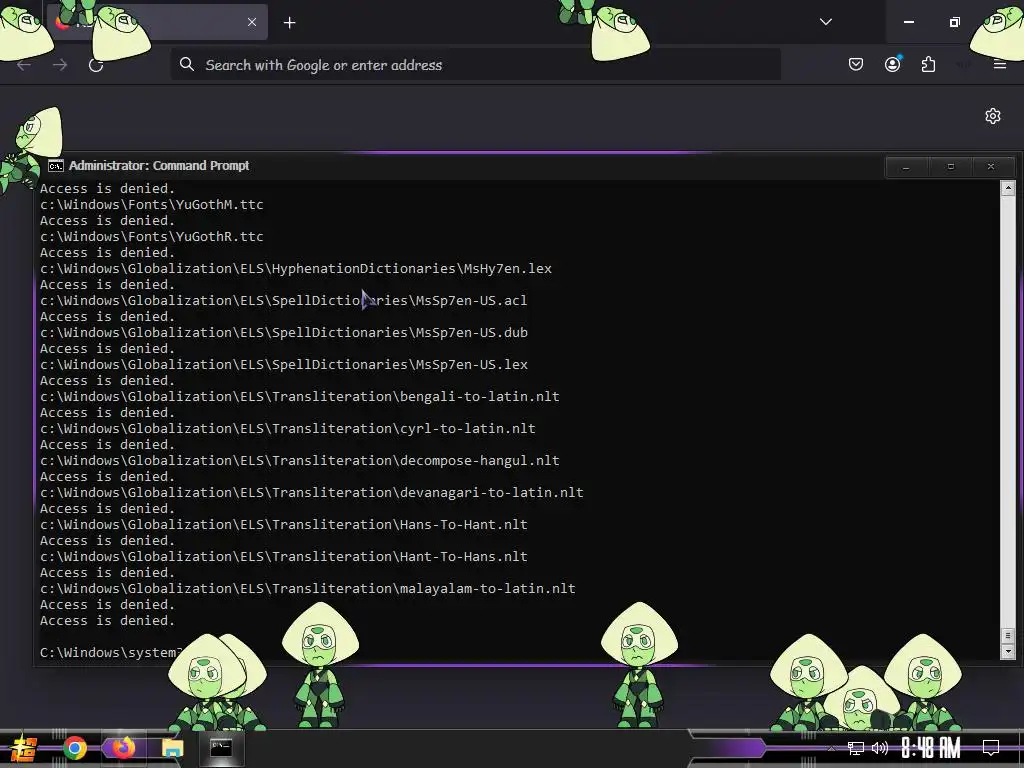The height and width of the screenshot is (768, 1024).
Task: Launch Google Chrome from the taskbar
Action: [74, 748]
